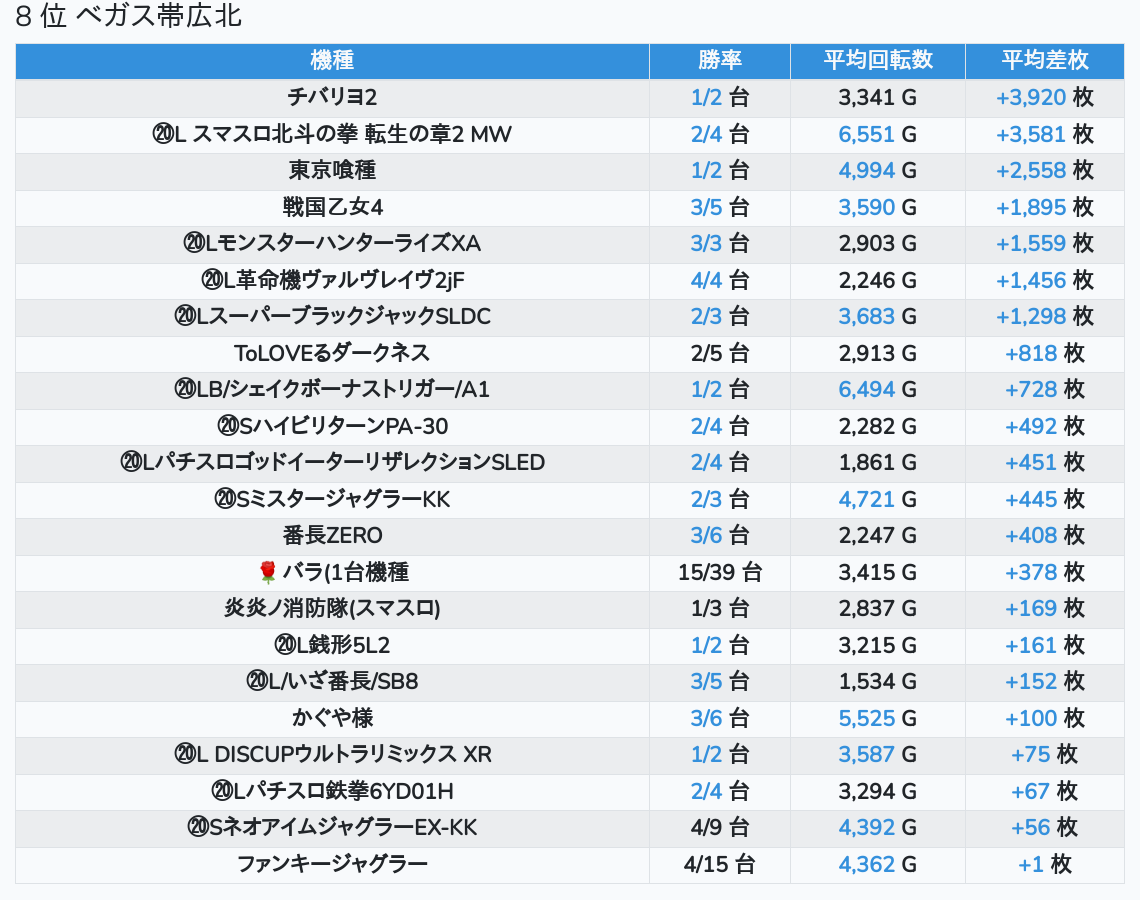The height and width of the screenshot is (900, 1140).
Task: Click the ⑳ badge before SハイビリターンPA-30
Action: coord(228,426)
